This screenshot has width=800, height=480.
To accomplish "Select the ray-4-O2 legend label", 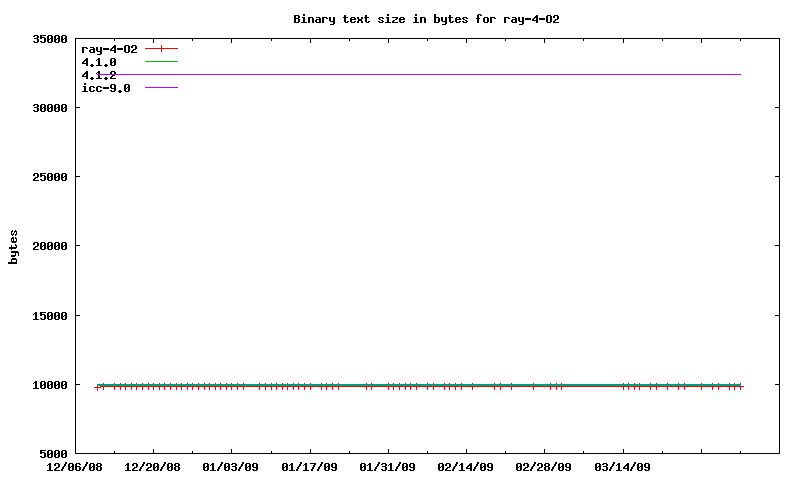I will pos(109,48).
